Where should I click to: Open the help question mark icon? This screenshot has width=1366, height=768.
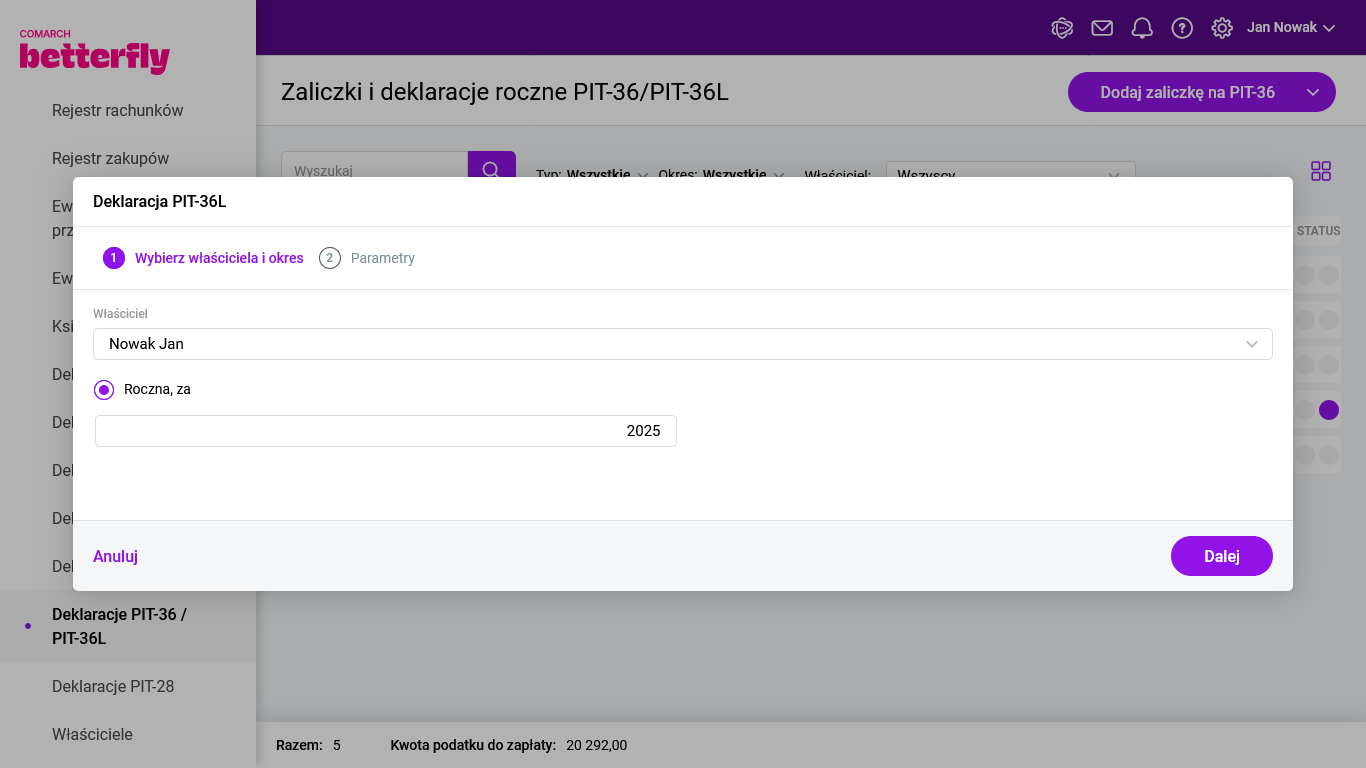point(1182,28)
